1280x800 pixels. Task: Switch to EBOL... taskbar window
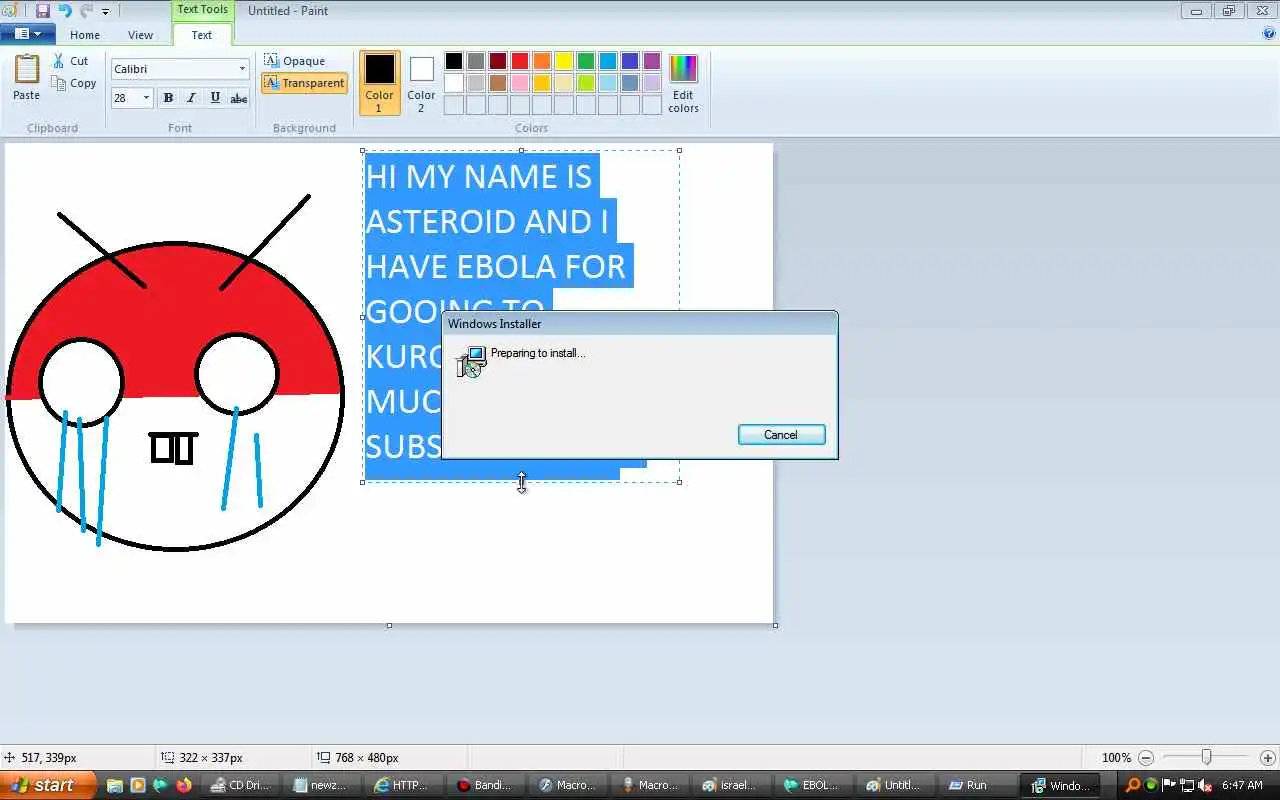coord(813,785)
